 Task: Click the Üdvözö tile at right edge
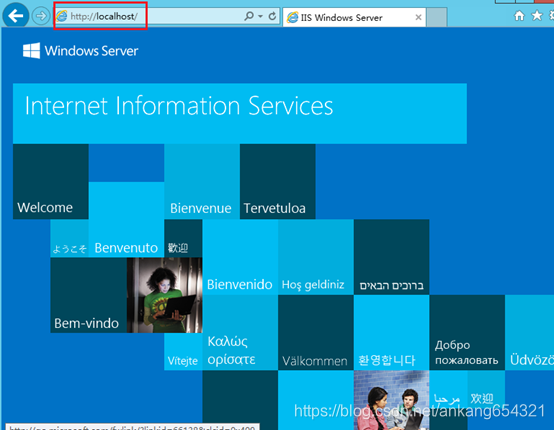tap(530, 333)
